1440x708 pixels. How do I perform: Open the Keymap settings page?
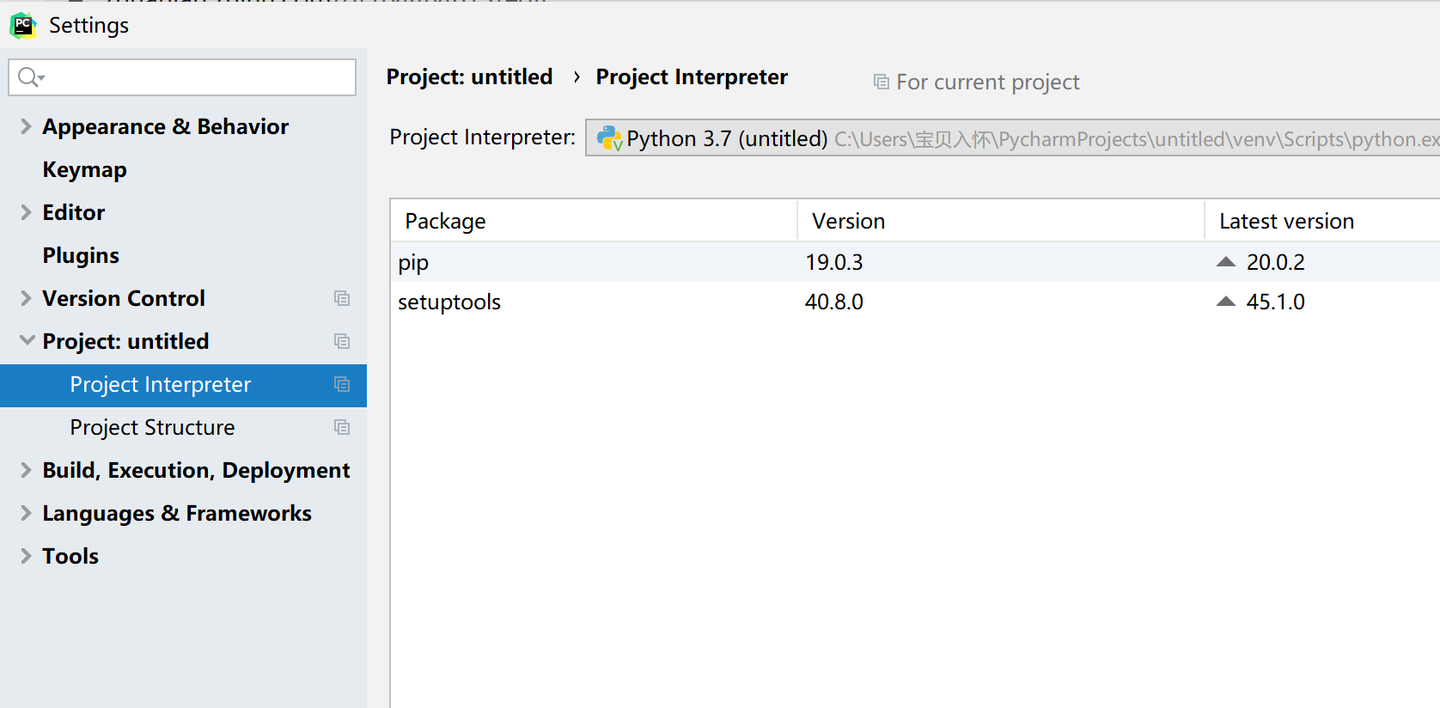click(x=84, y=169)
